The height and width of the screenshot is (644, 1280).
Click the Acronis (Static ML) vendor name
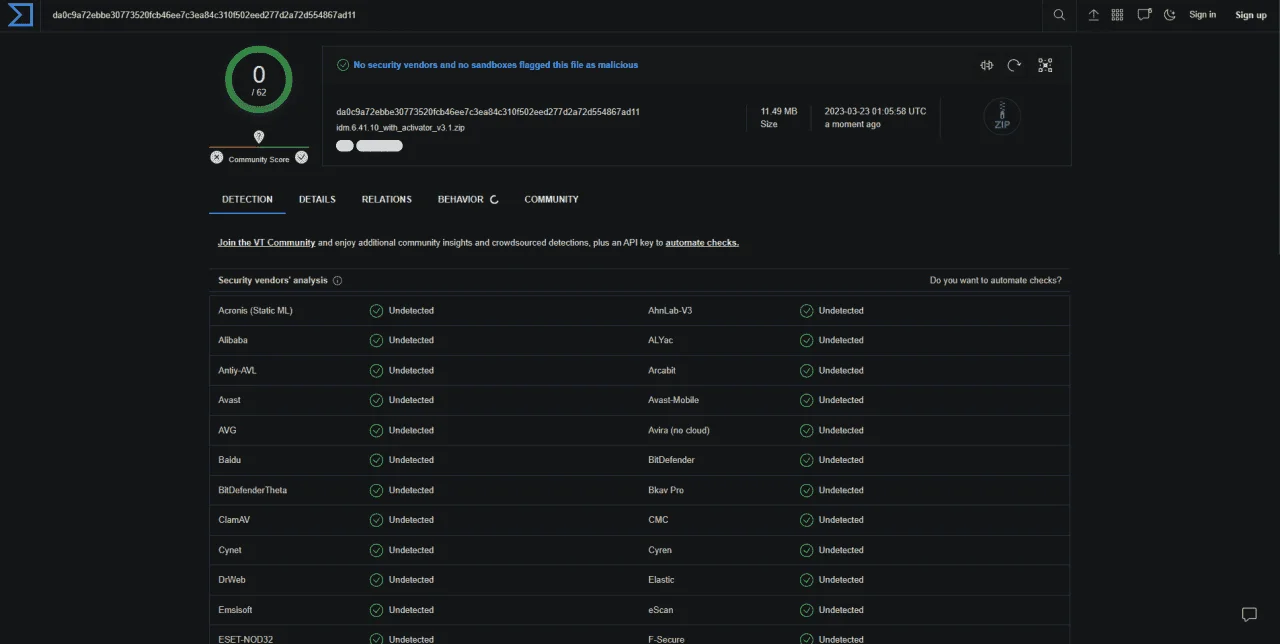coord(255,311)
